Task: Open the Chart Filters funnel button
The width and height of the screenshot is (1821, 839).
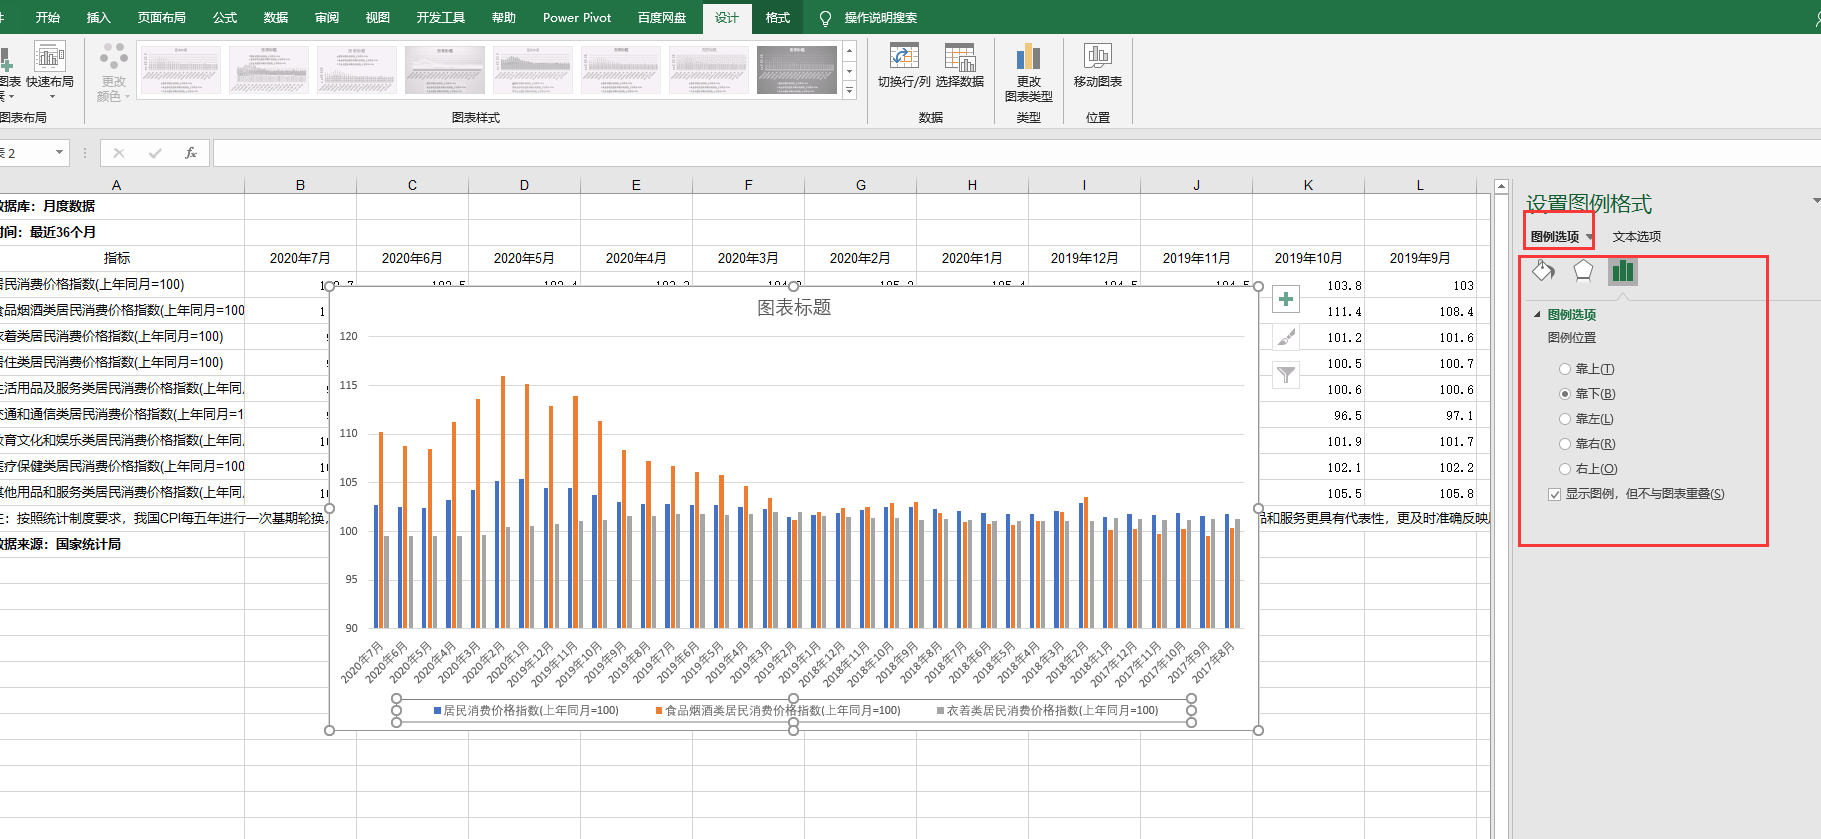Action: coord(1286,375)
